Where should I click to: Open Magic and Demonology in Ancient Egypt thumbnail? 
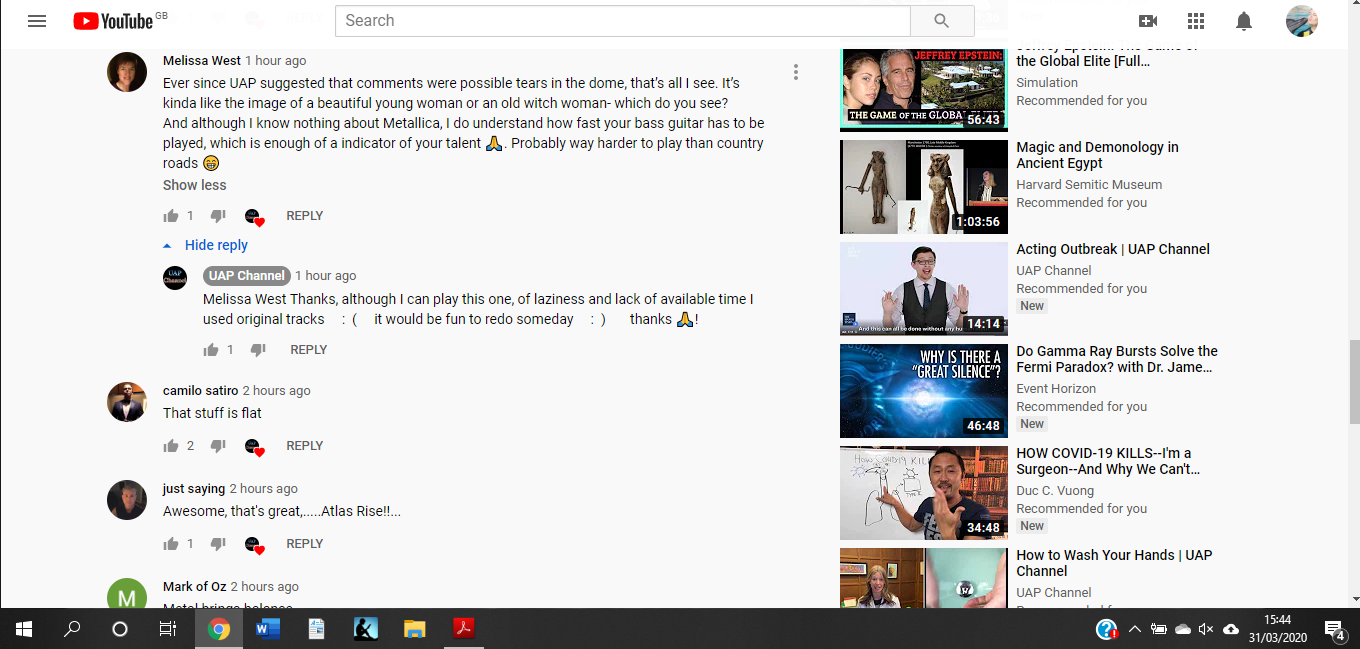click(923, 187)
